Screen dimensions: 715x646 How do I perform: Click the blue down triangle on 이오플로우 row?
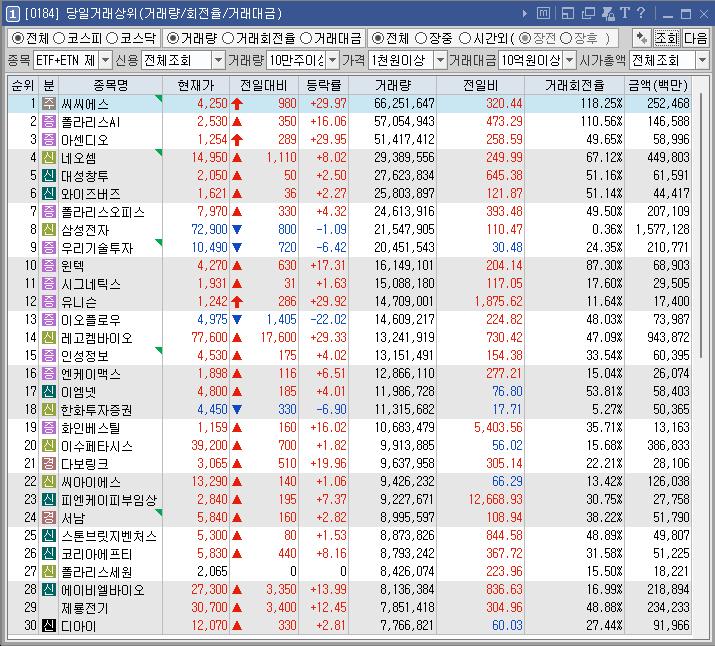pyautogui.click(x=237, y=320)
